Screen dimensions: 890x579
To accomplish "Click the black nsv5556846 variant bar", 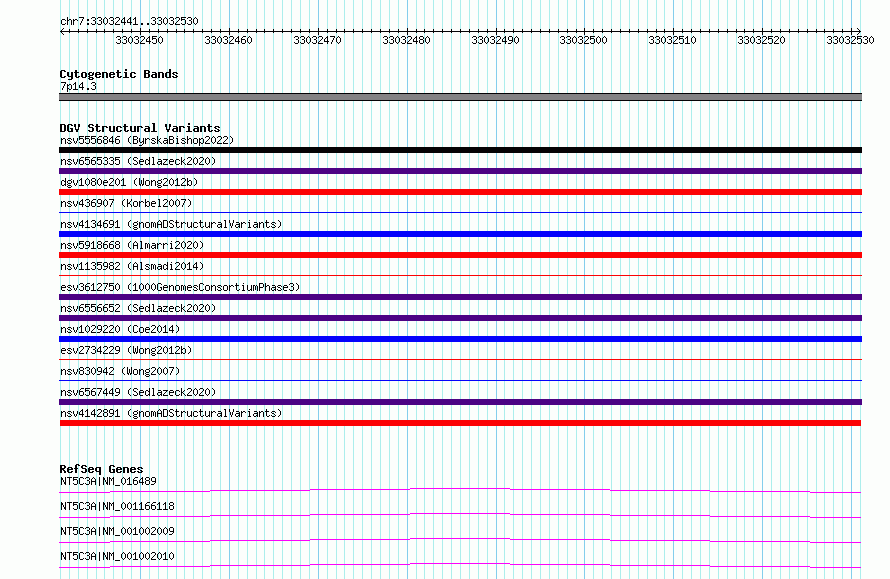I will tap(460, 150).
